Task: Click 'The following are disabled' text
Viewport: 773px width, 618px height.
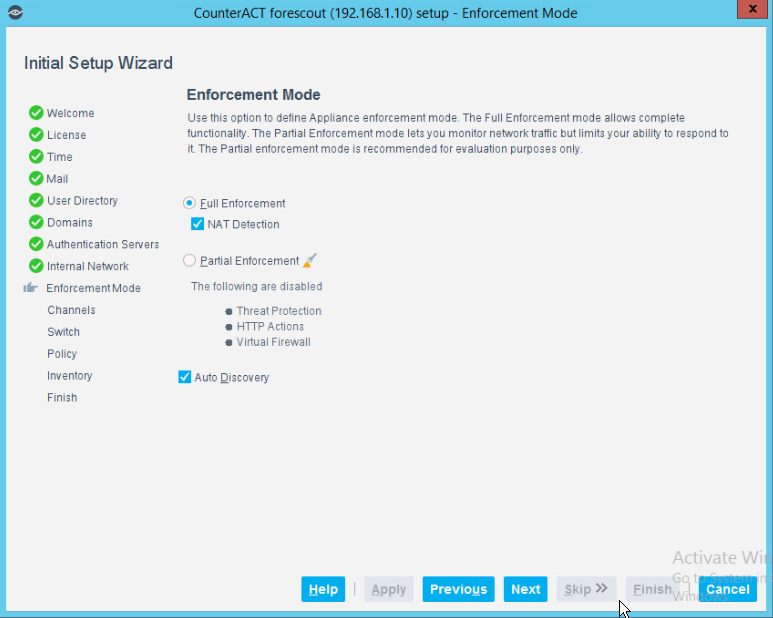Action: point(257,286)
